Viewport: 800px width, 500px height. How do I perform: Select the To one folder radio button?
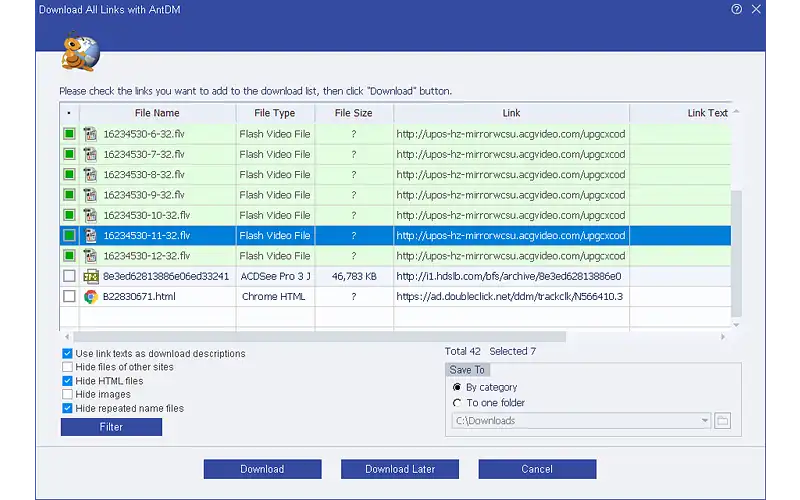457,403
